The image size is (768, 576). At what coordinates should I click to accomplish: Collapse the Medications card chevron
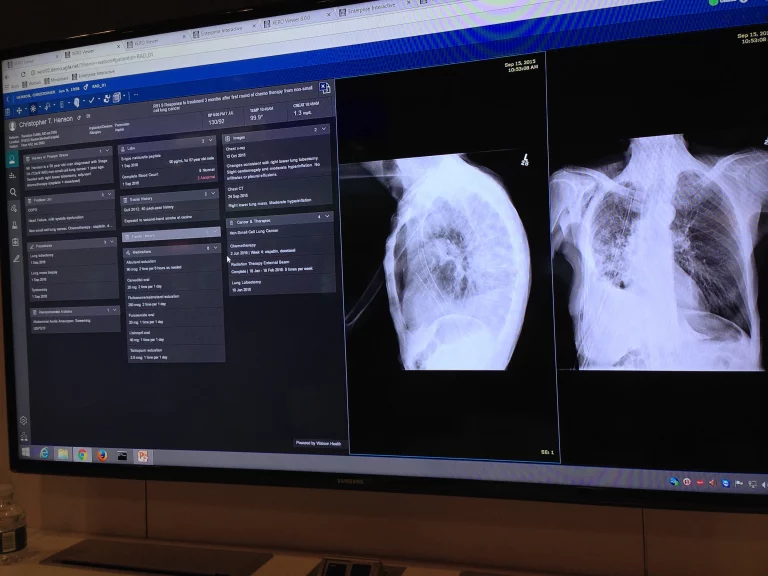coord(216,248)
